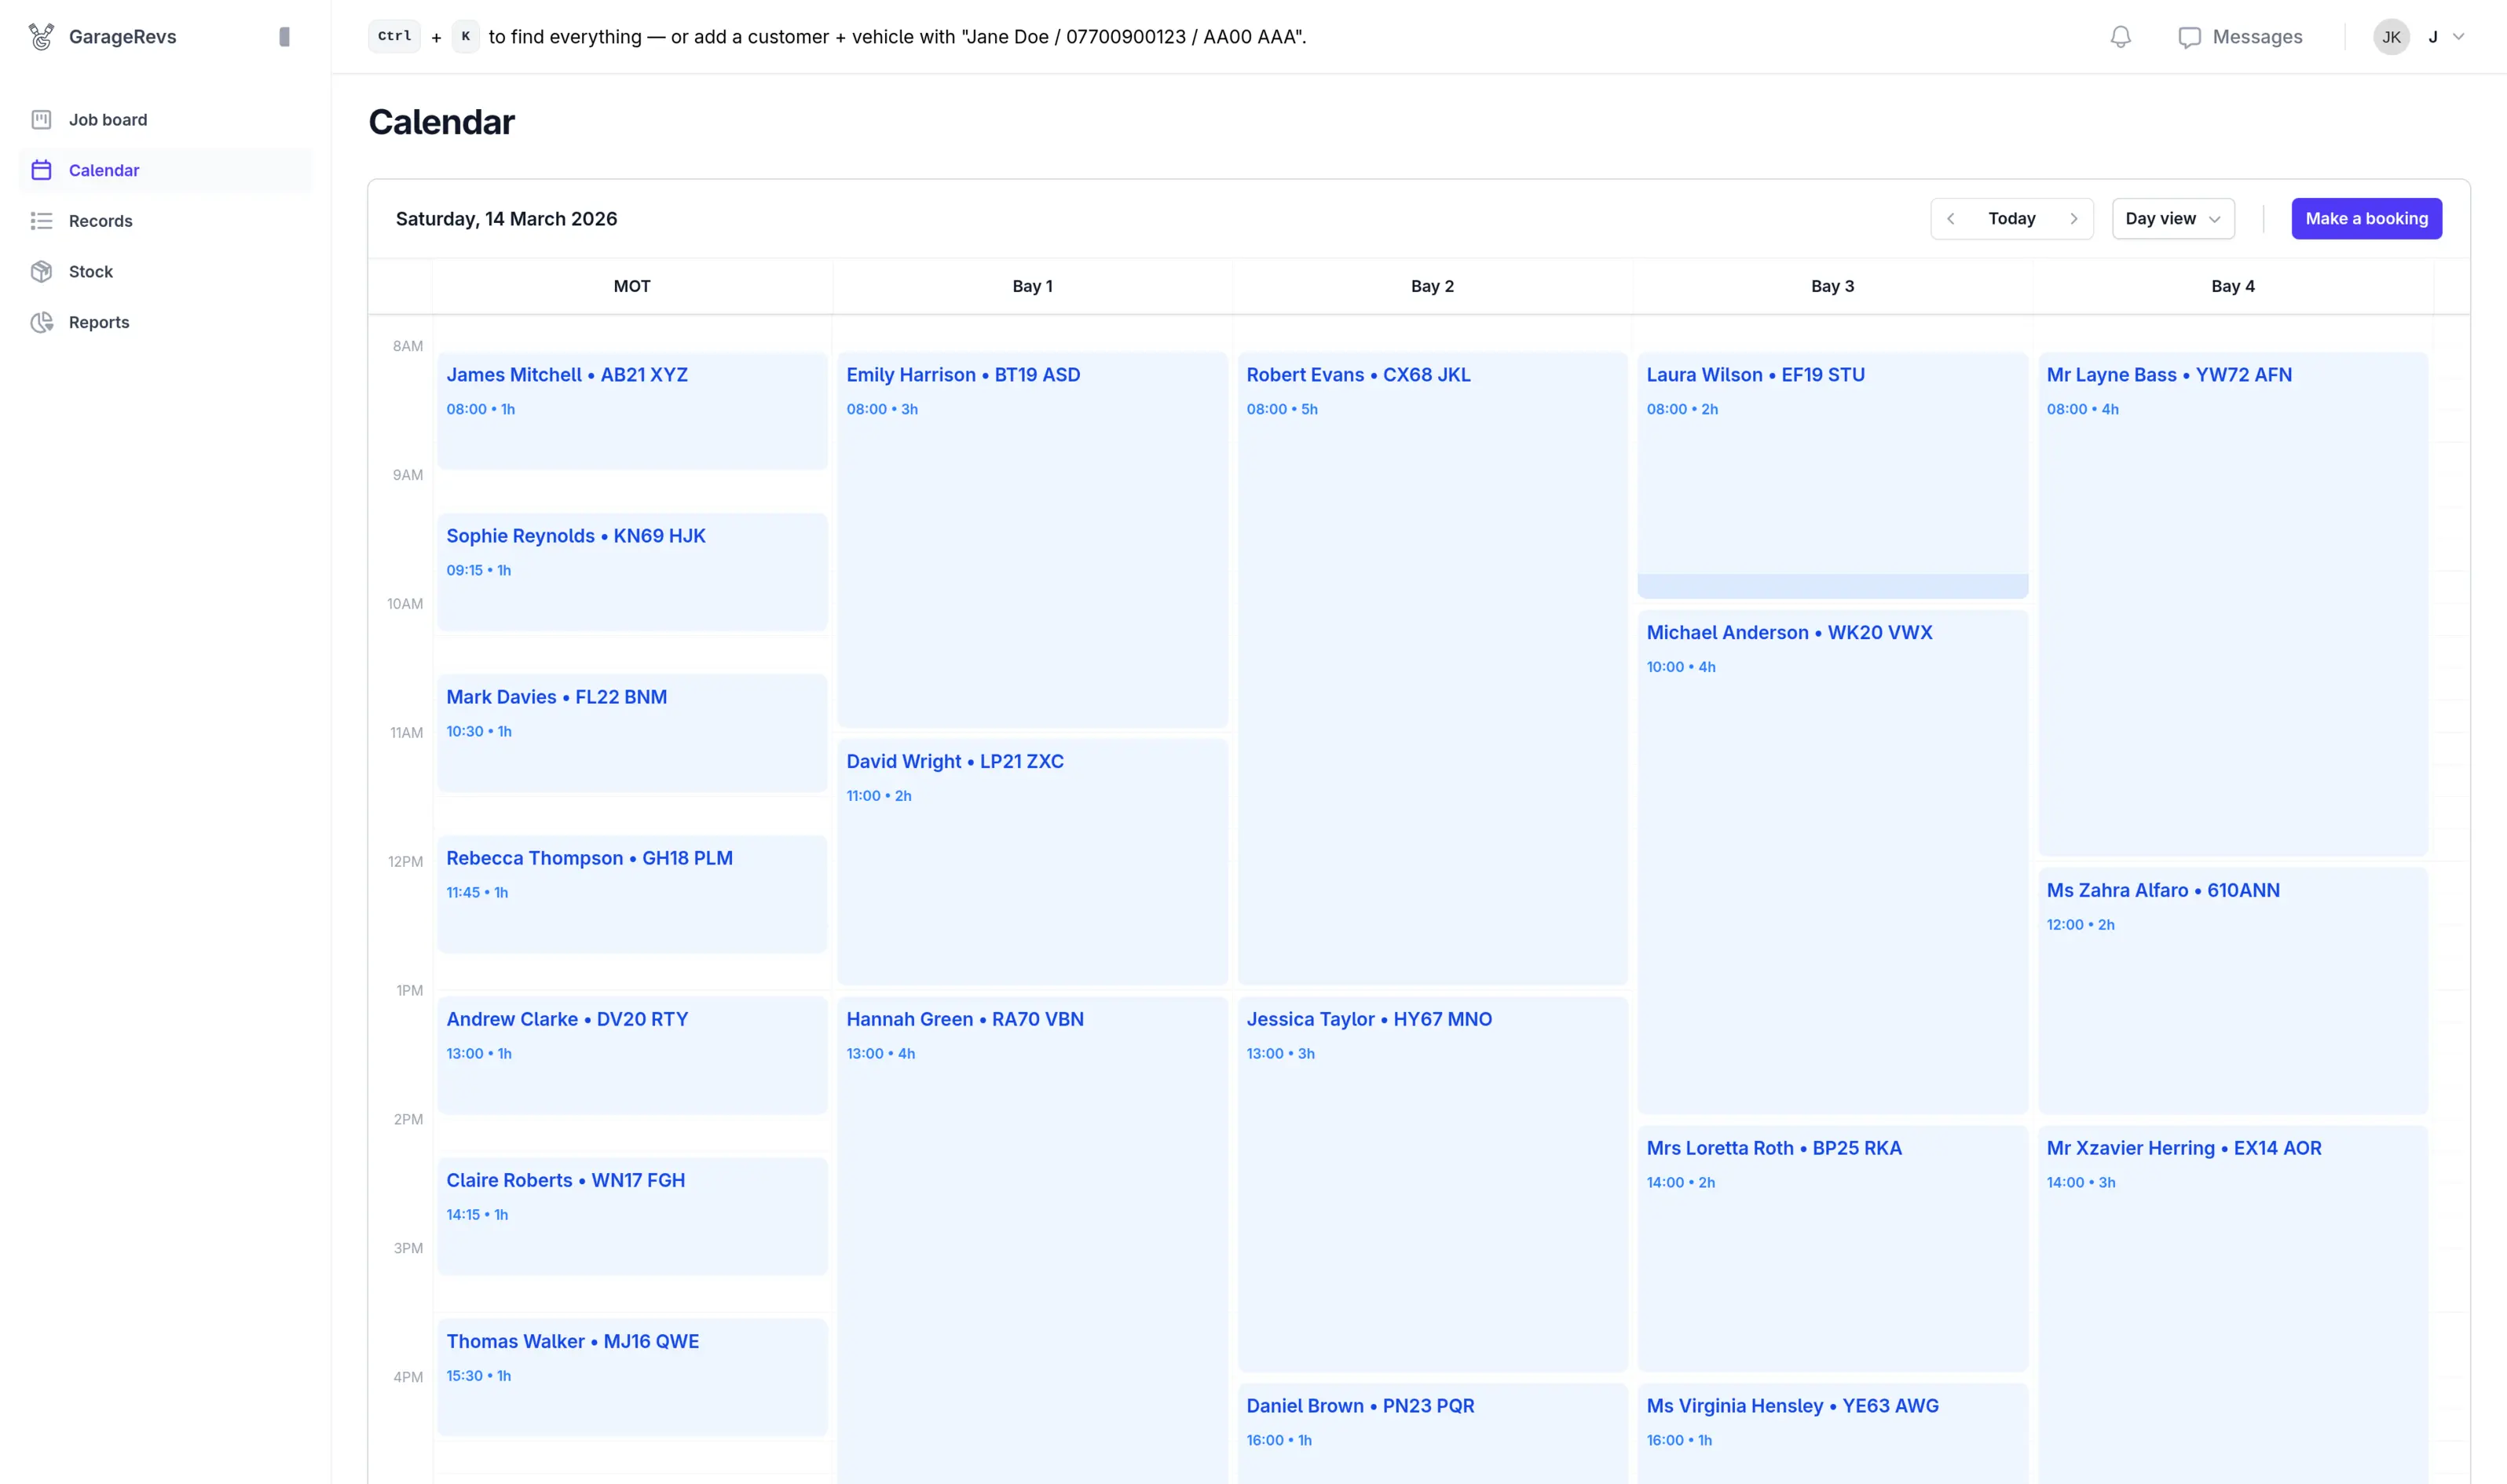Switch to the Bay 2 column header
The height and width of the screenshot is (1484, 2507).
(1432, 286)
